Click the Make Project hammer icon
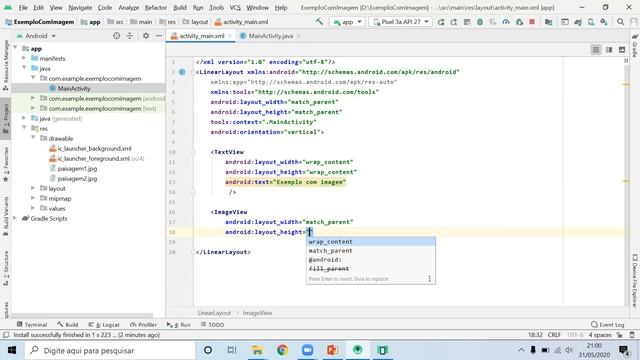Viewport: 640px width, 360px height. coord(319,22)
